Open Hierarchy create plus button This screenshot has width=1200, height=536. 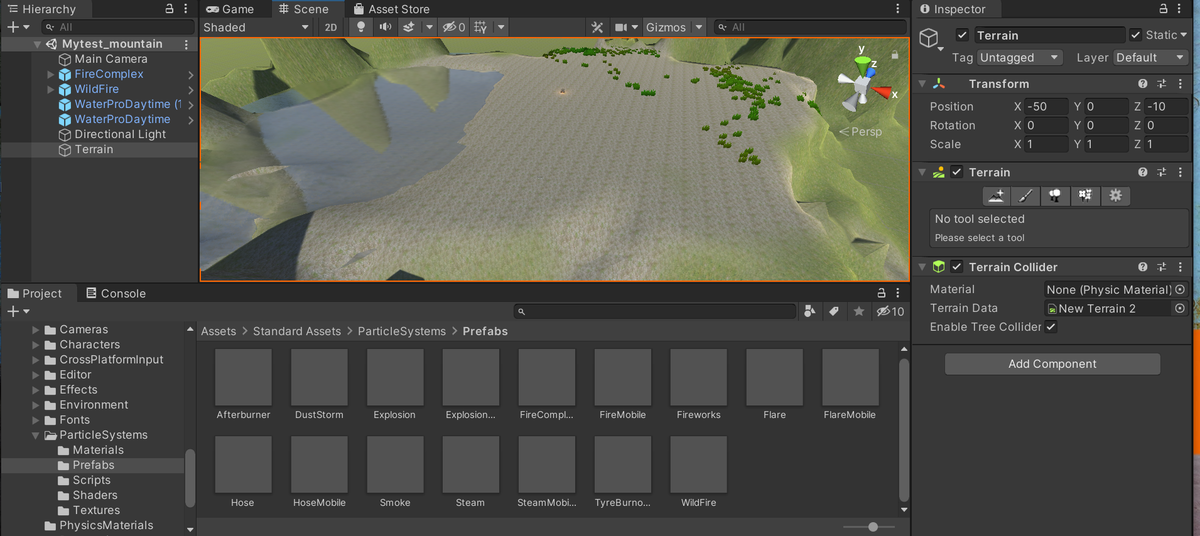tap(18, 27)
